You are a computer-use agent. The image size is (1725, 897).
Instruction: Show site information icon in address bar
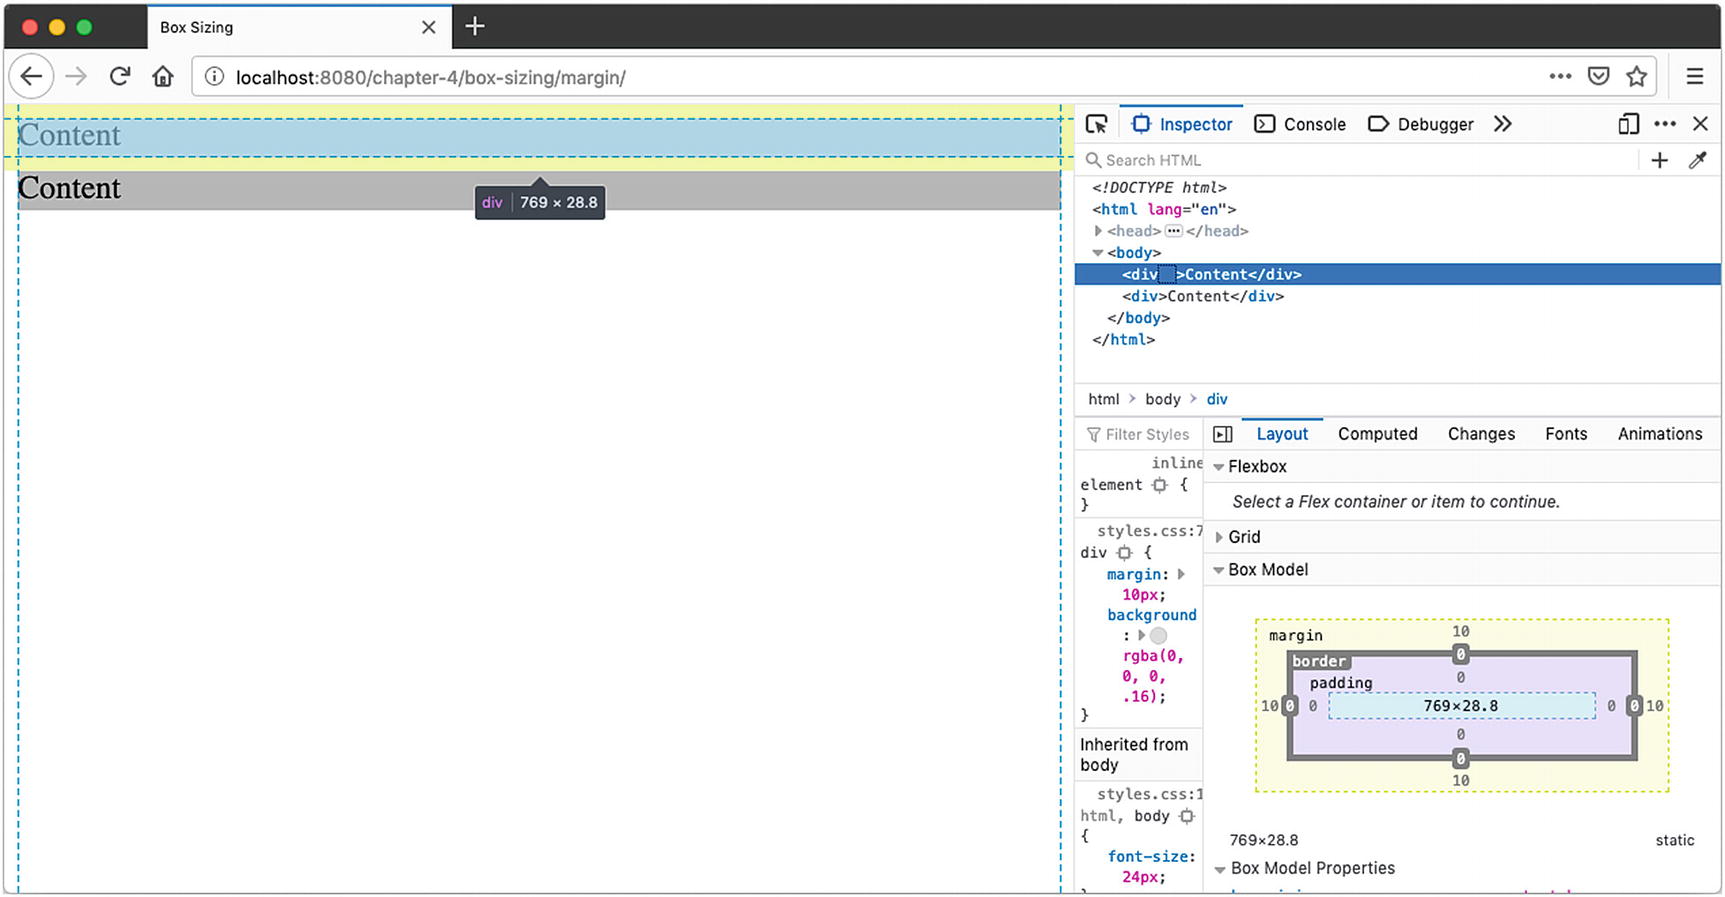click(x=214, y=77)
